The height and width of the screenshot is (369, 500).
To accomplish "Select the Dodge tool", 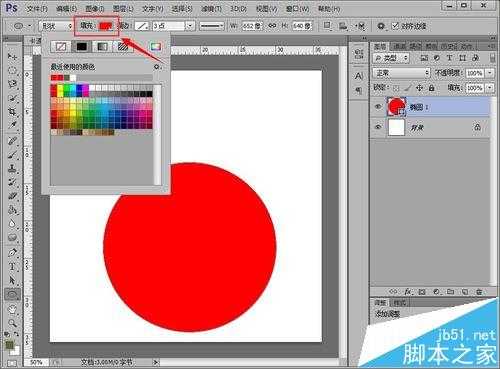I will coord(12,237).
